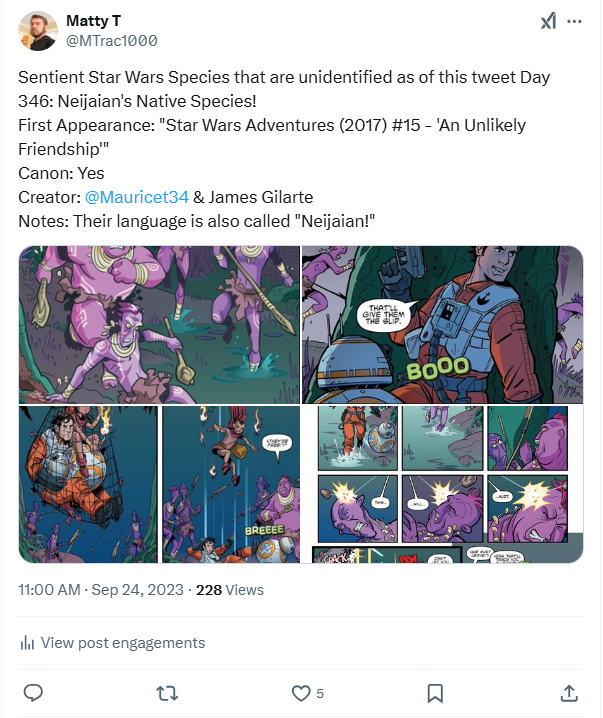
Task: Open View post engagements
Action: [x=123, y=643]
